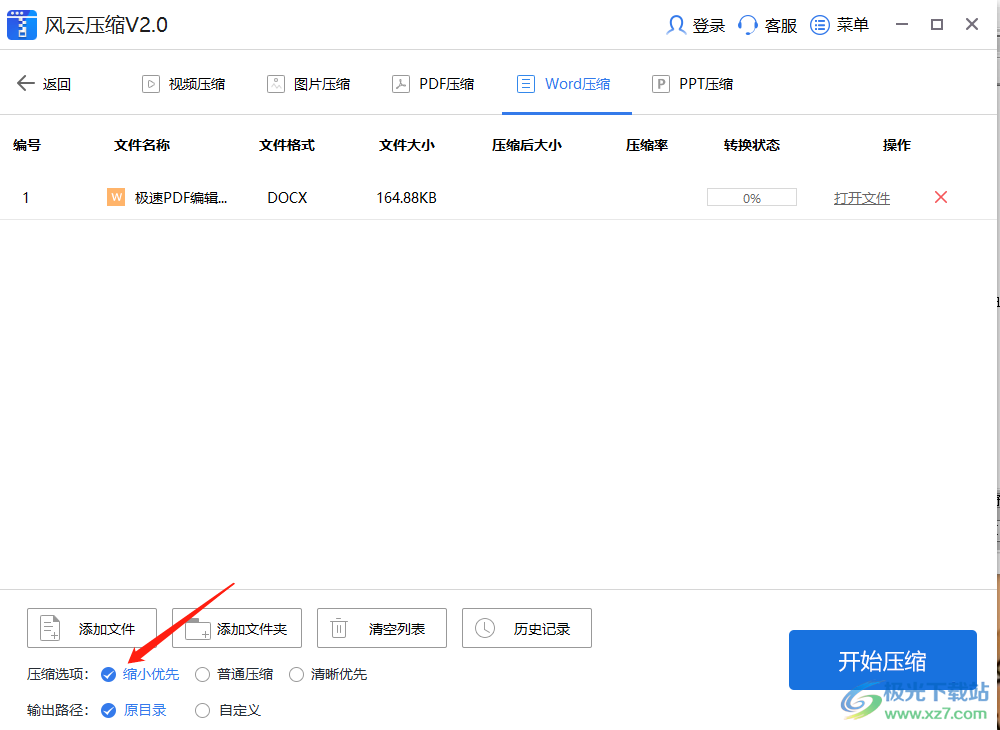Image resolution: width=1000 pixels, height=730 pixels.
Task: Click the Word压缩 document icon
Action: pyautogui.click(x=526, y=84)
